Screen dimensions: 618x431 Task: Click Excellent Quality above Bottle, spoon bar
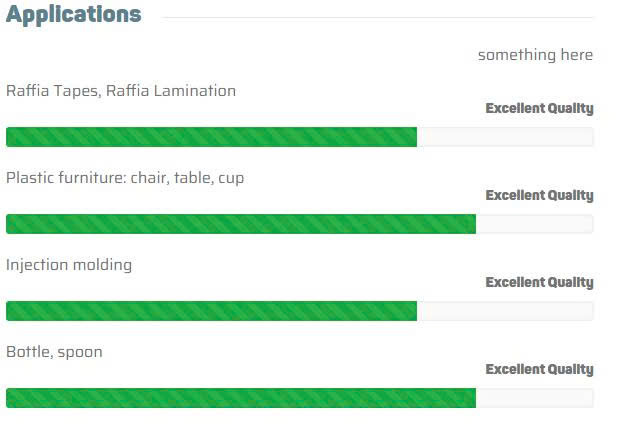click(x=539, y=369)
